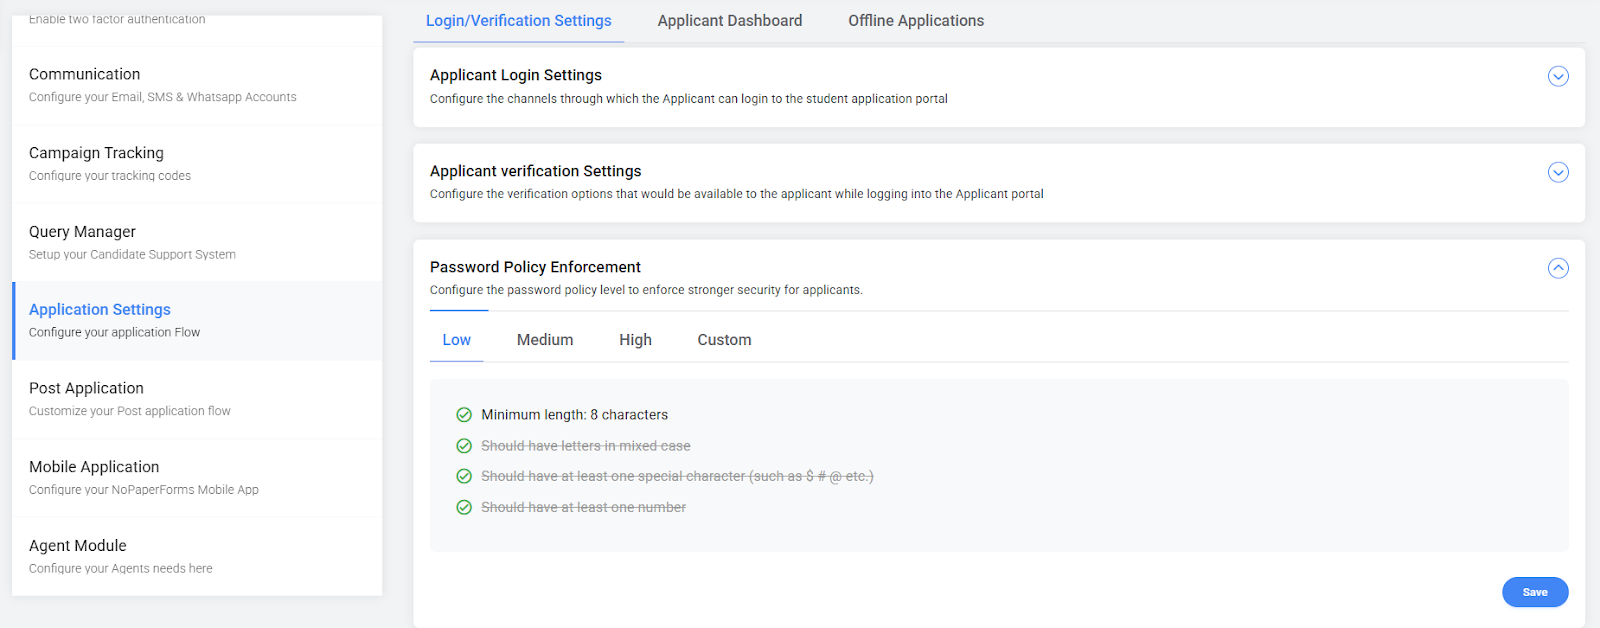Select Login/Verification Settings tab
The width and height of the screenshot is (1600, 628).
[x=518, y=21]
